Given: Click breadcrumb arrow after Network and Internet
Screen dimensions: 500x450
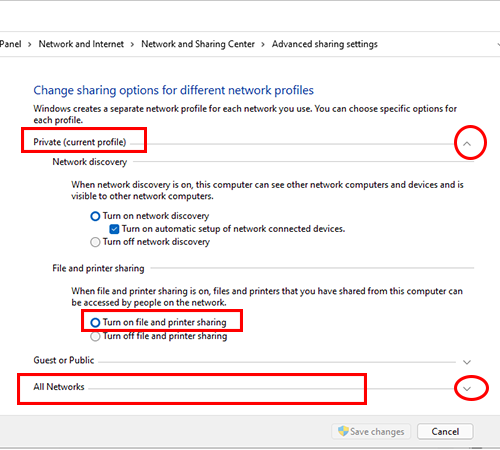Looking at the screenshot, I should click(132, 45).
